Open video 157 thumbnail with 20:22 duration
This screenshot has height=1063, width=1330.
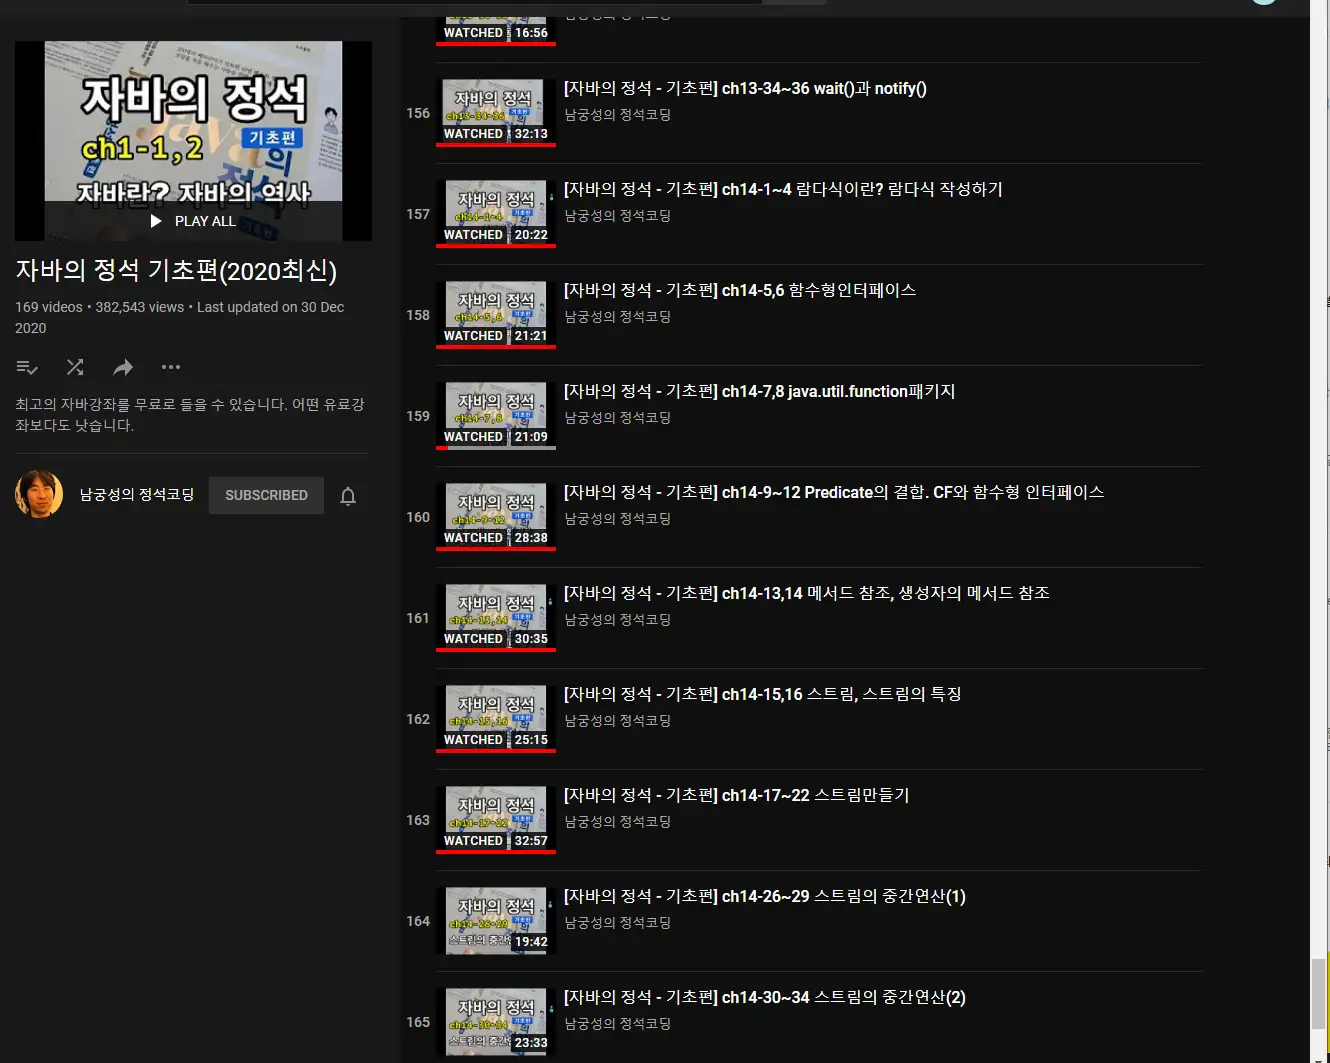coord(496,214)
